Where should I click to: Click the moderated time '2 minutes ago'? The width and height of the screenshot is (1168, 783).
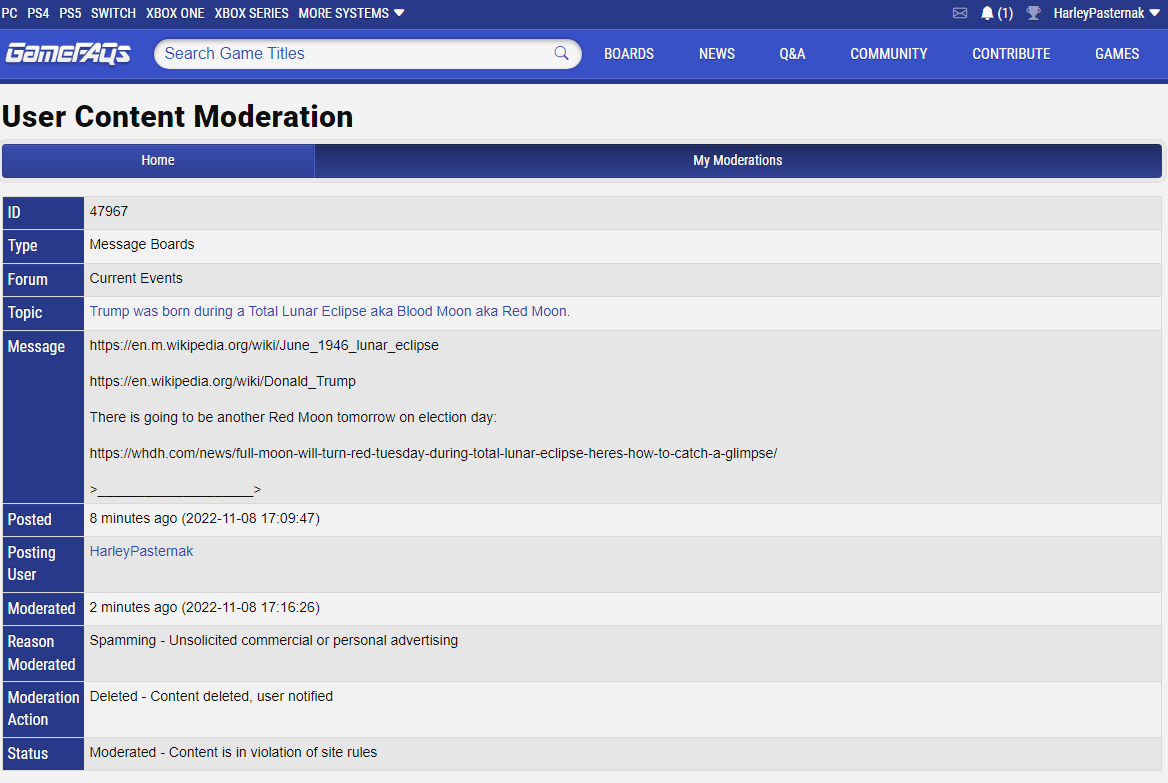tap(204, 607)
